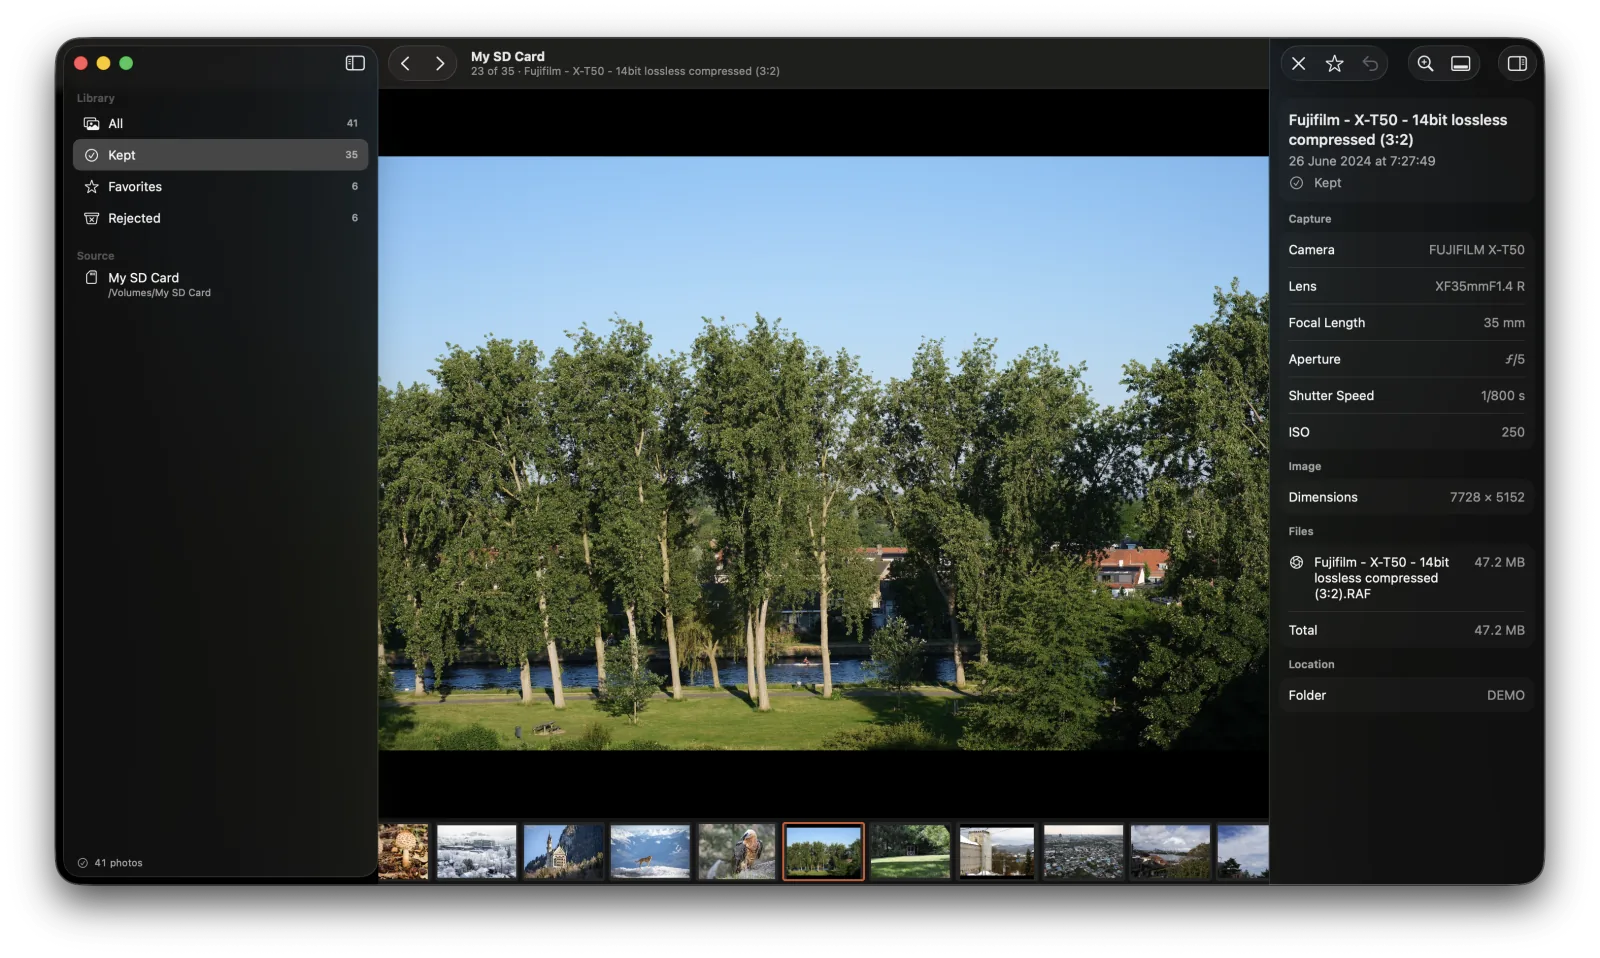The height and width of the screenshot is (958, 1600).
Task: Go to the previous photo arrow
Action: pyautogui.click(x=405, y=63)
